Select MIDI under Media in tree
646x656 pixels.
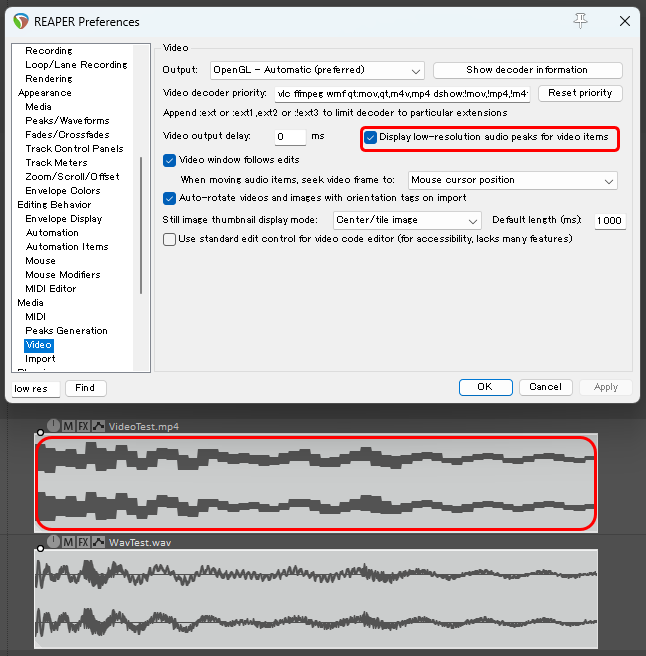pos(35,317)
